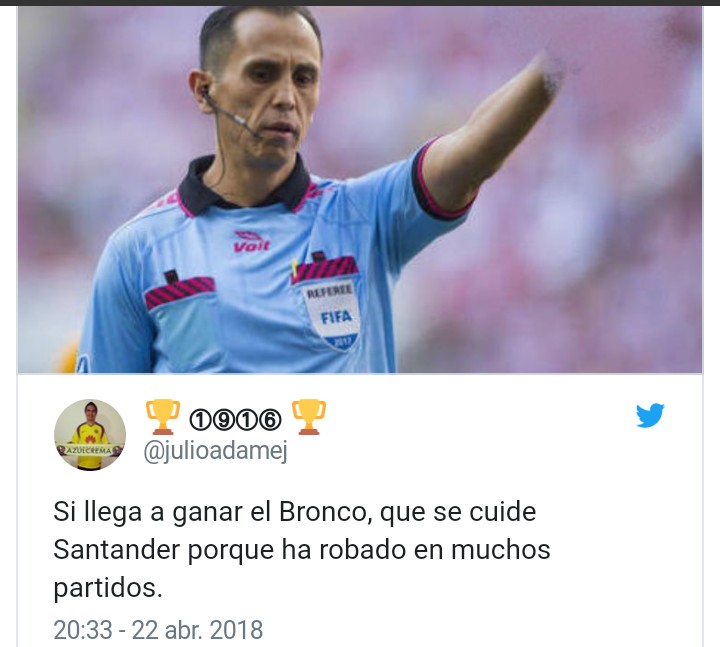Open the tweet timestamp 20:33

tap(83, 630)
